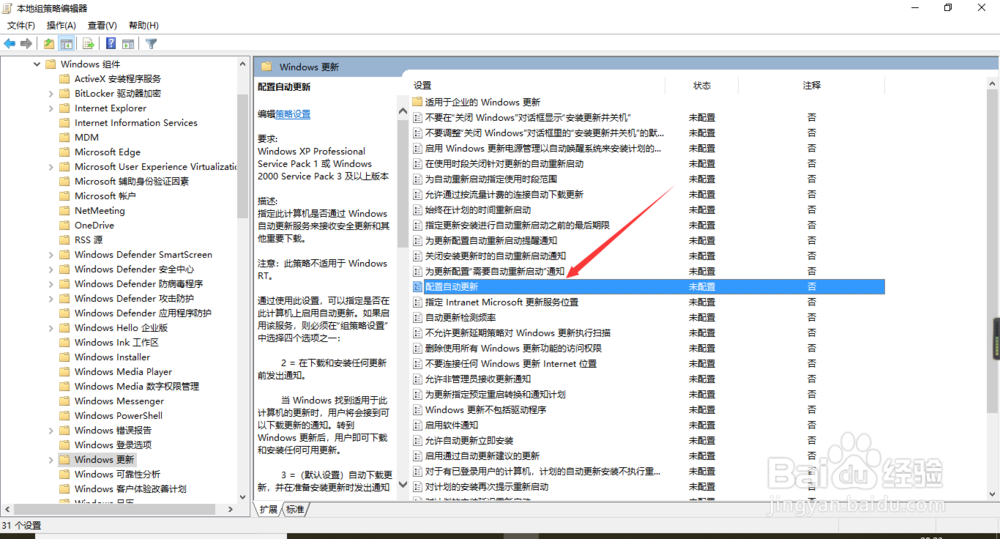The height and width of the screenshot is (539, 1000).
Task: Select Windows 登录选项 in tree
Action: (x=113, y=445)
